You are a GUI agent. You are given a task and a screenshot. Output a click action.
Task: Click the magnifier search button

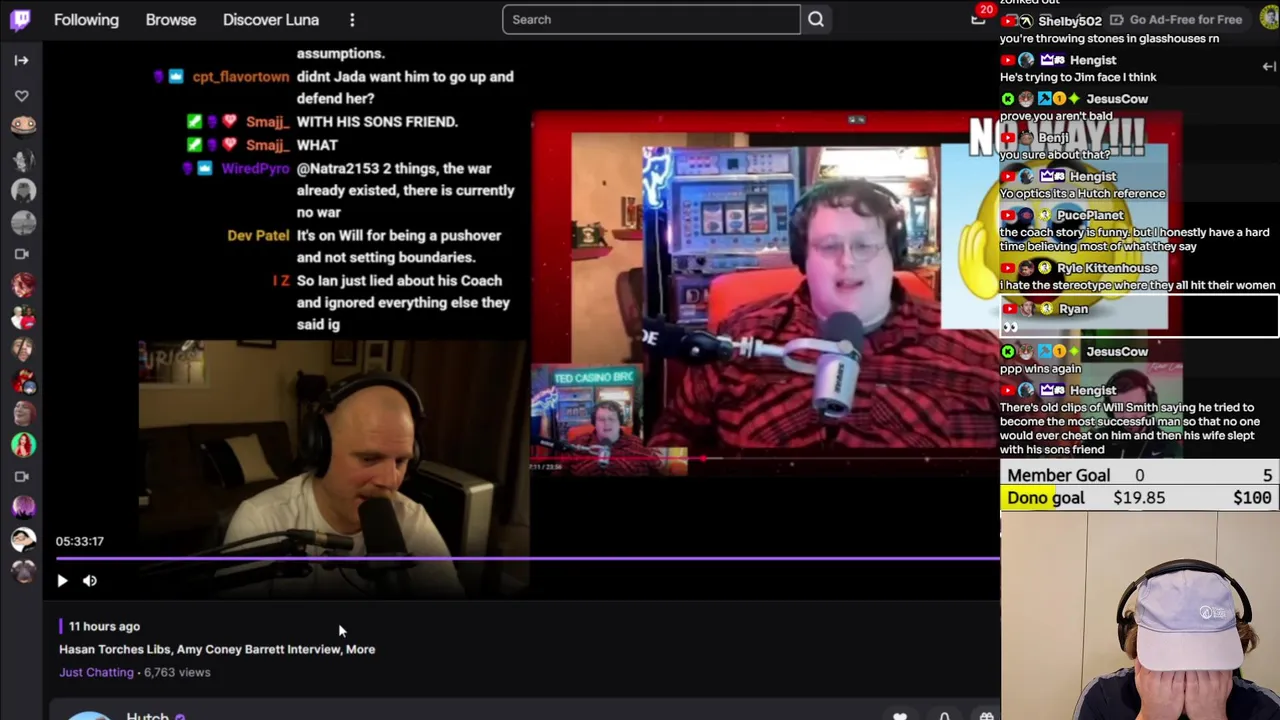tap(816, 19)
